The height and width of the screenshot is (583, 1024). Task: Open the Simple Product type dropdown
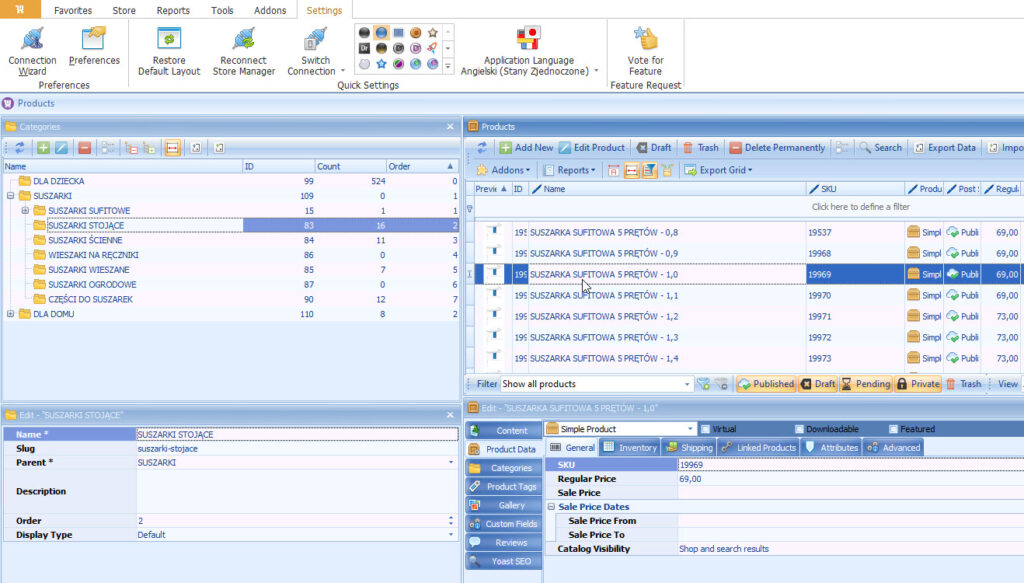(x=690, y=429)
